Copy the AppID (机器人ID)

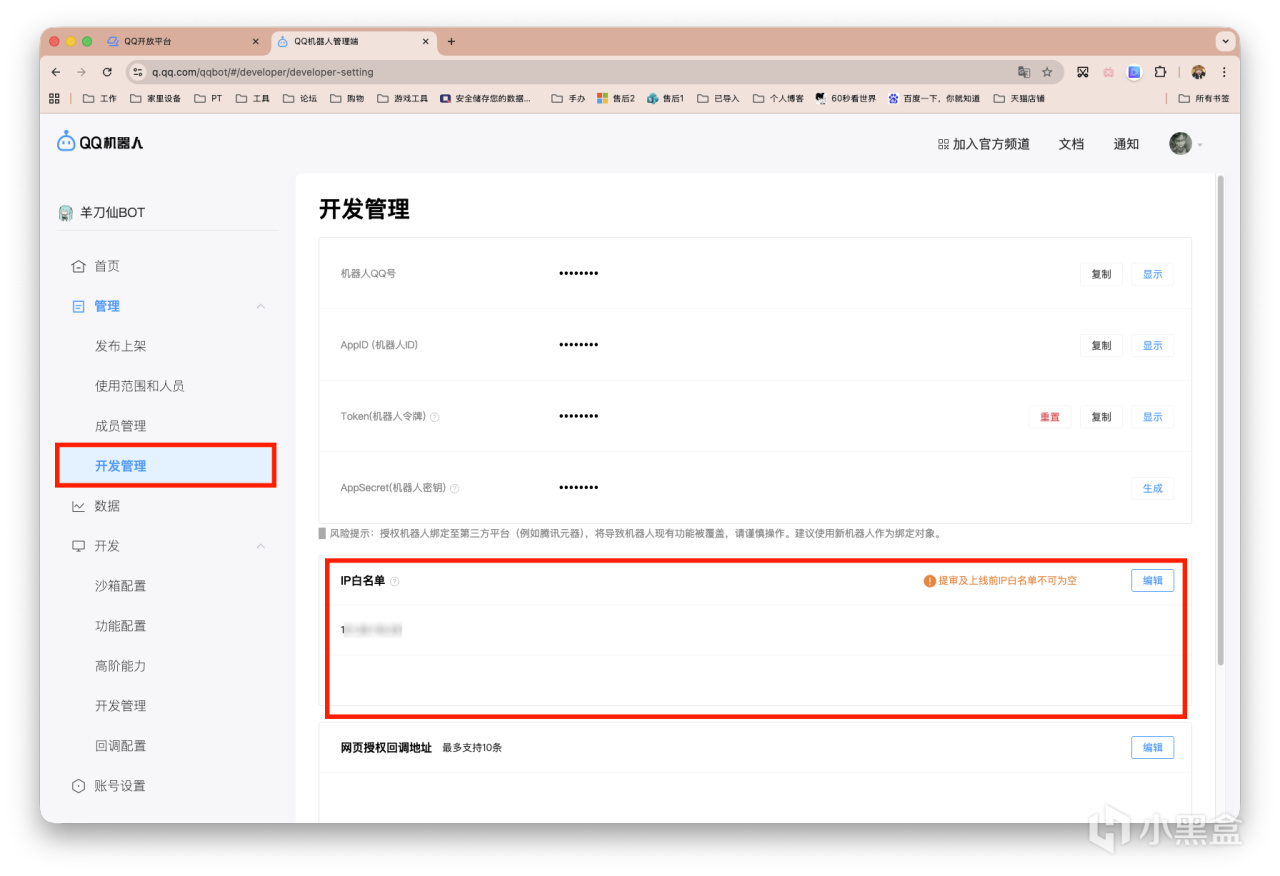1101,346
